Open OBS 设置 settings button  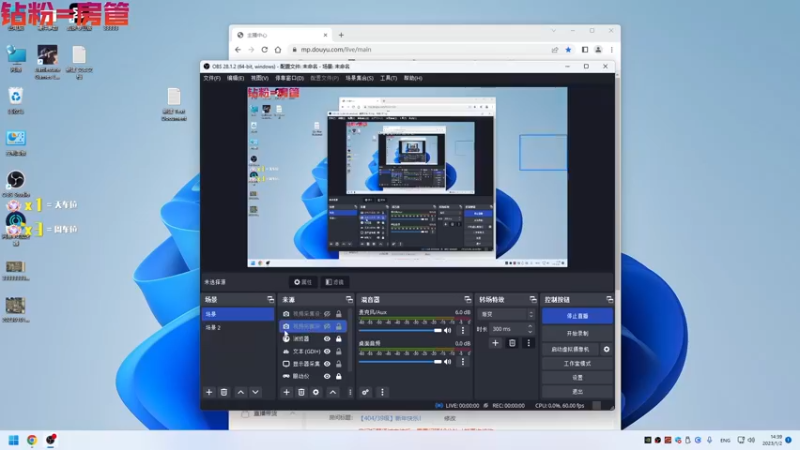(577, 378)
